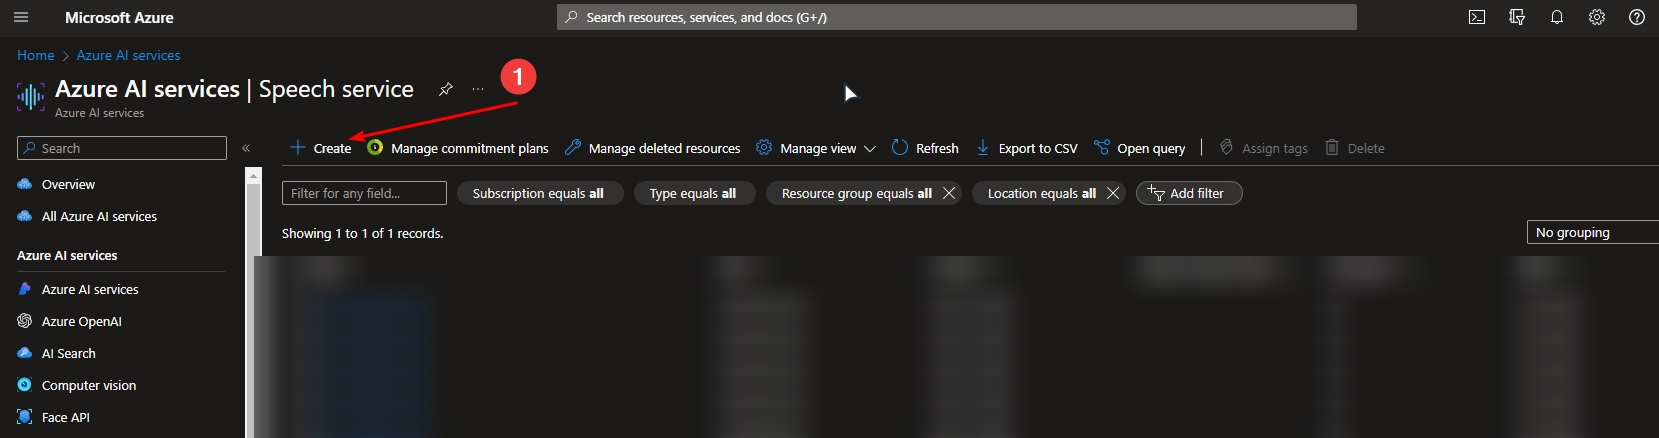Go to Home breadcrumb link
1659x438 pixels.
click(35, 55)
